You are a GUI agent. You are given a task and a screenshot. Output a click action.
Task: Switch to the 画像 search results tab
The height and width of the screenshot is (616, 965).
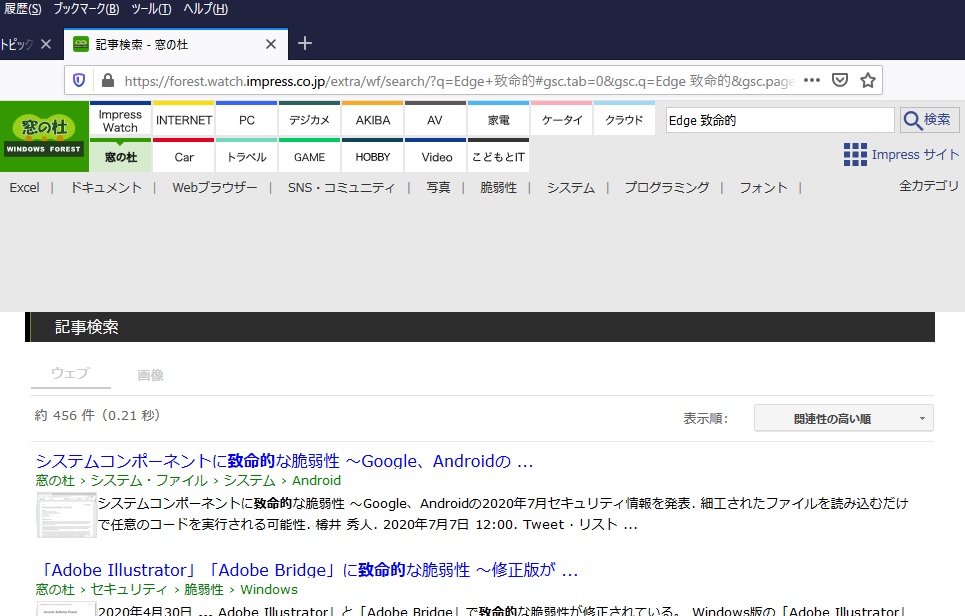pyautogui.click(x=150, y=375)
